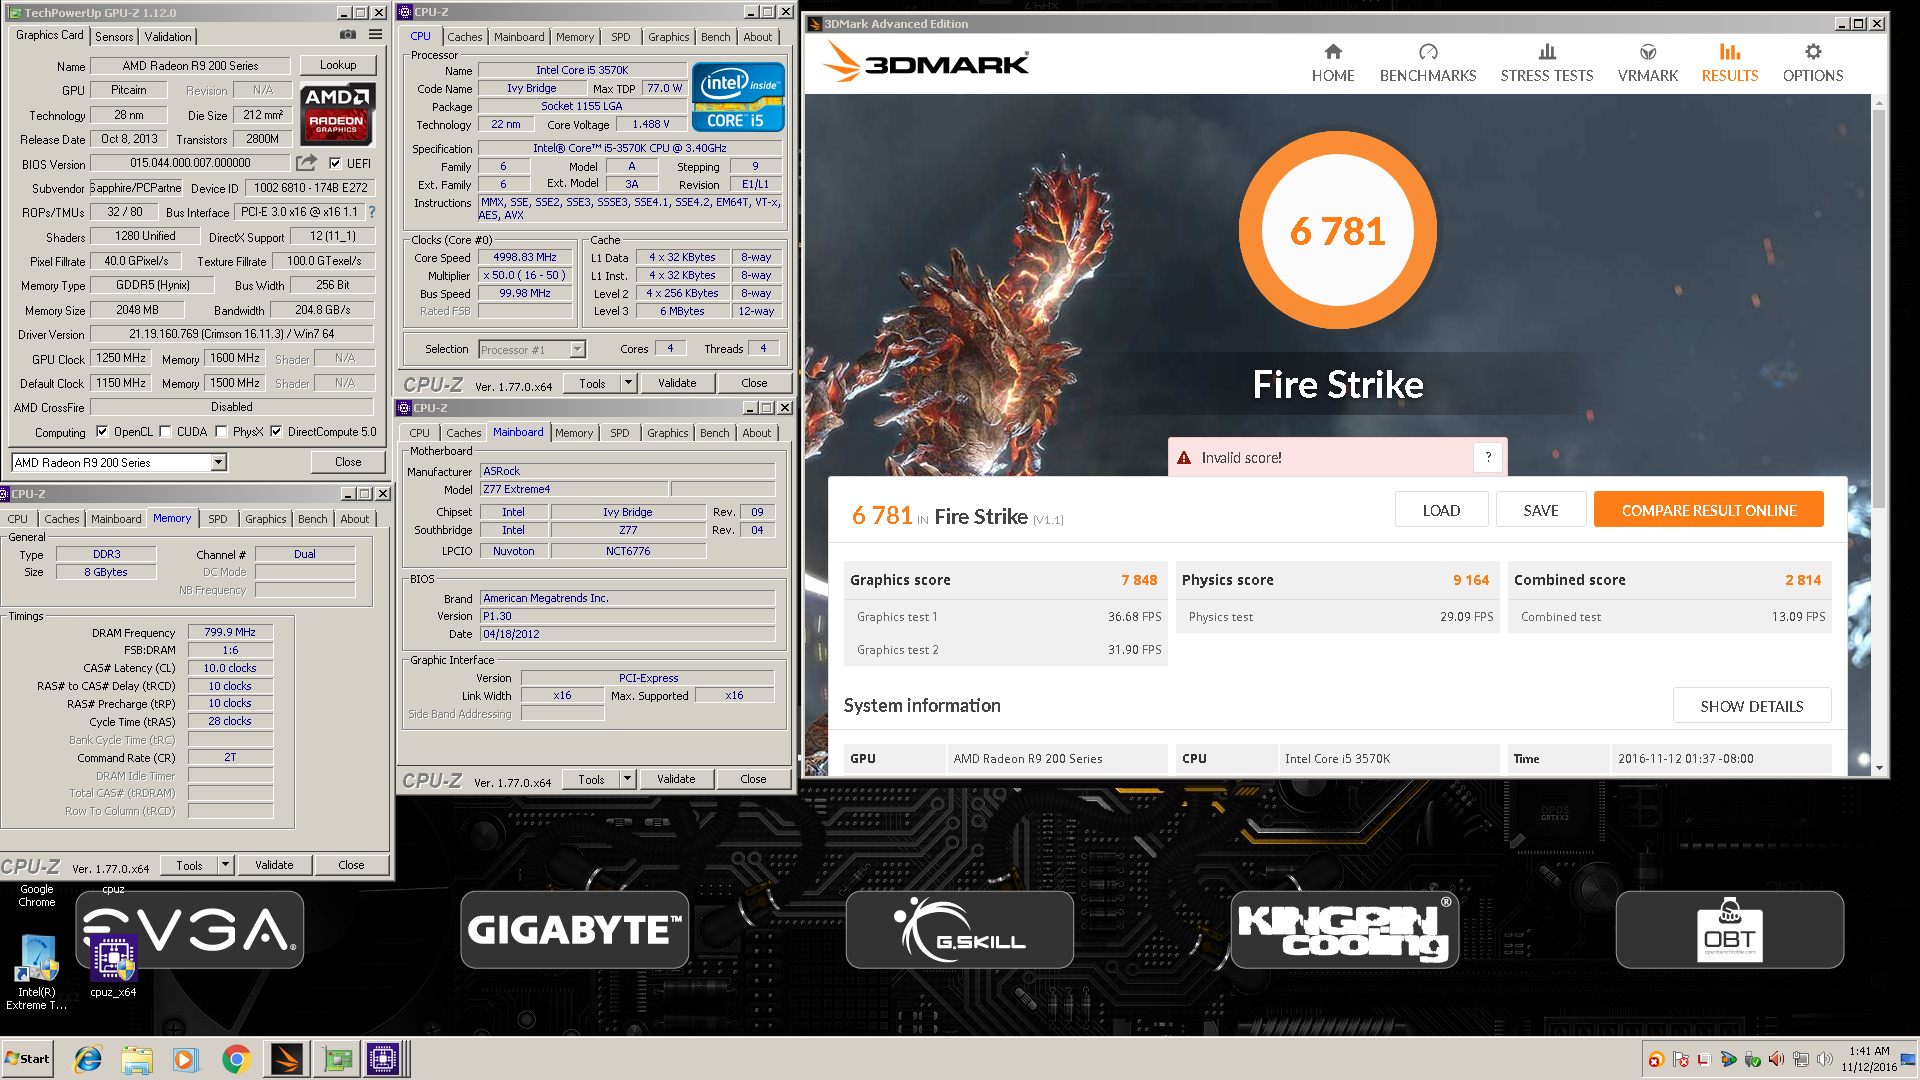Open Internet Explorer from the taskbar
Viewport: 1920px width, 1080px height.
[x=88, y=1059]
